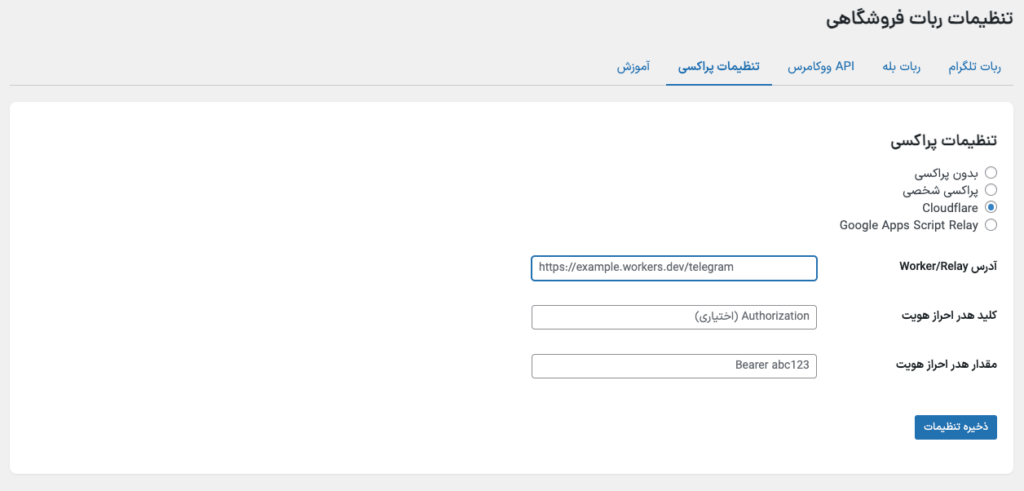The width and height of the screenshot is (1024, 491).
Task: Enable the Google Apps Script Relay radio
Action: tap(991, 225)
